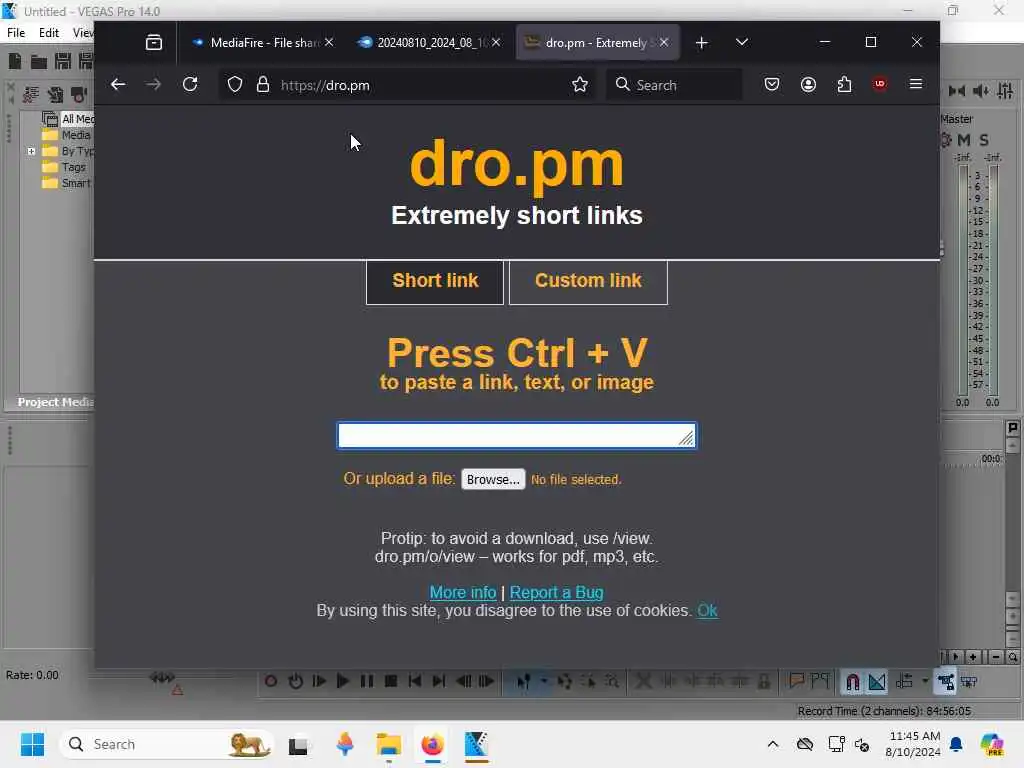Click the VEGAS Record button
The image size is (1024, 768).
pyautogui.click(x=270, y=681)
